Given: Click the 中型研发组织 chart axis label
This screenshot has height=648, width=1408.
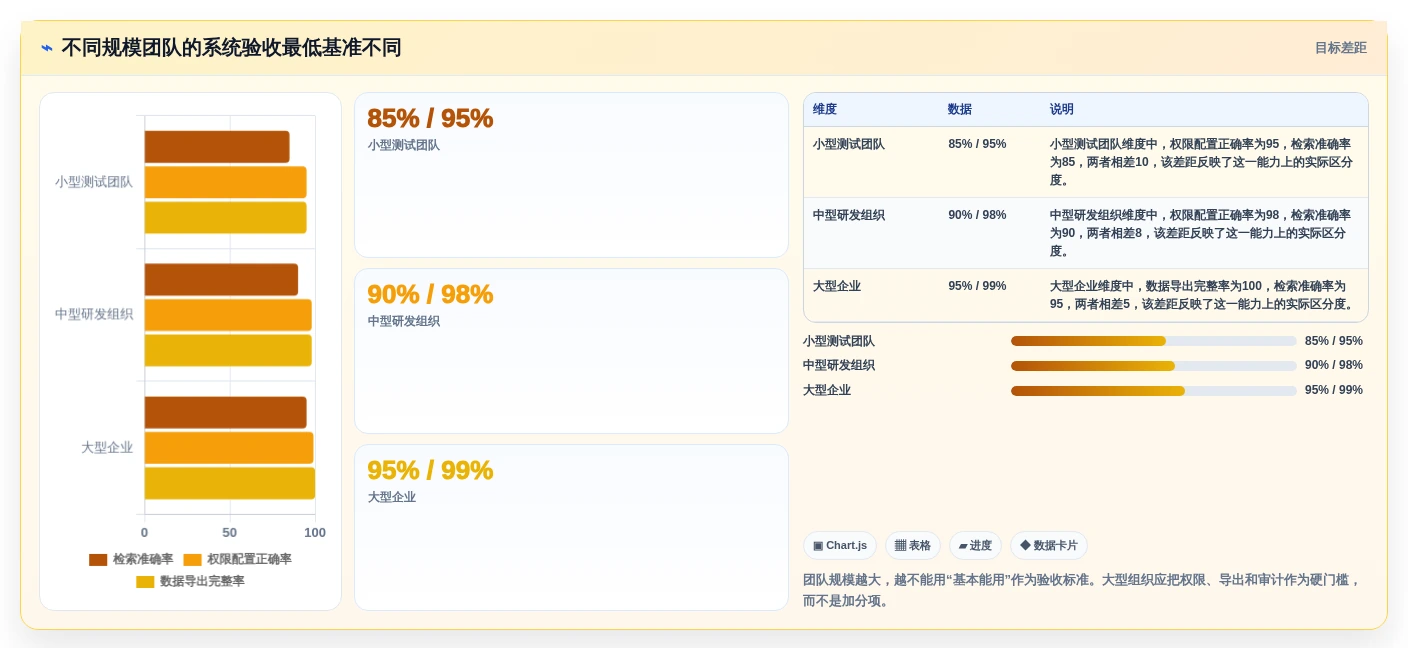Looking at the screenshot, I should [x=94, y=314].
